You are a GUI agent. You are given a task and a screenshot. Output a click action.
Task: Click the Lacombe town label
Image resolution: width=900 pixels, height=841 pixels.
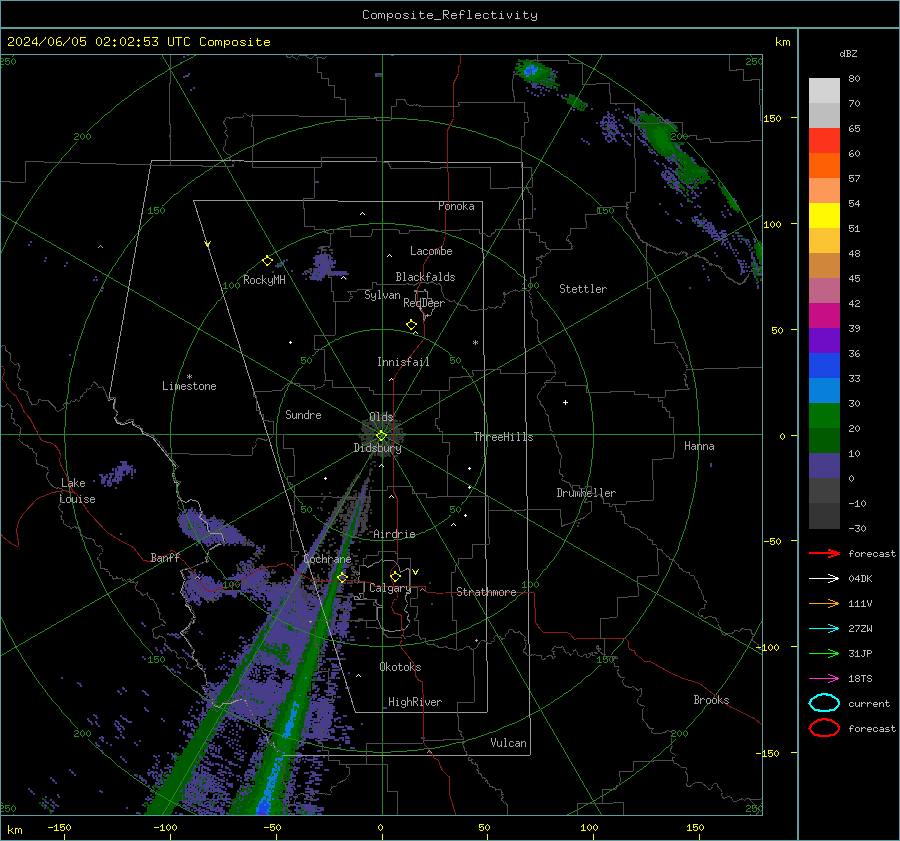431,251
